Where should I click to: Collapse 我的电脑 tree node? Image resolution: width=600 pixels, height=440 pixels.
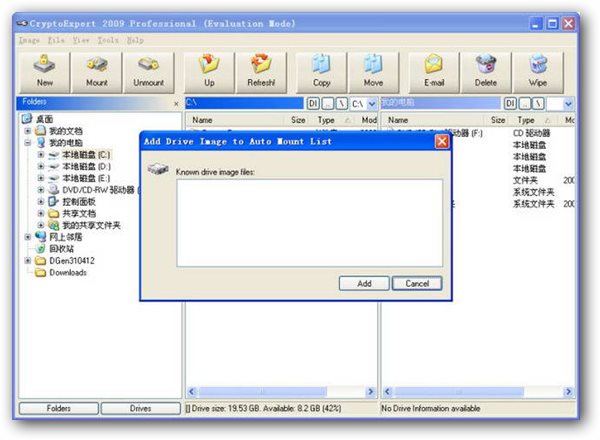[28, 143]
